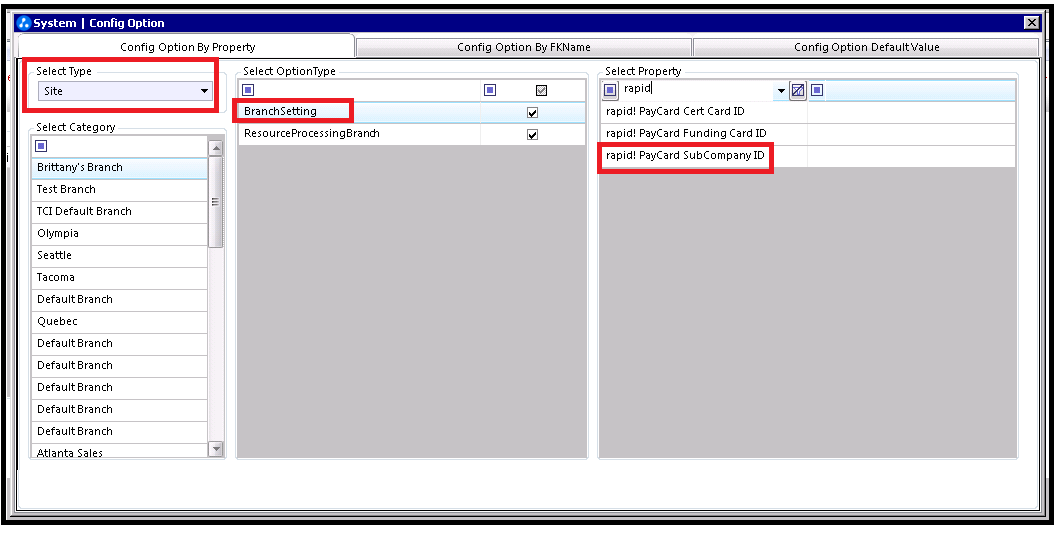1057x533 pixels.
Task: Open the filter operator dropdown beside 'rapid'
Action: point(781,90)
